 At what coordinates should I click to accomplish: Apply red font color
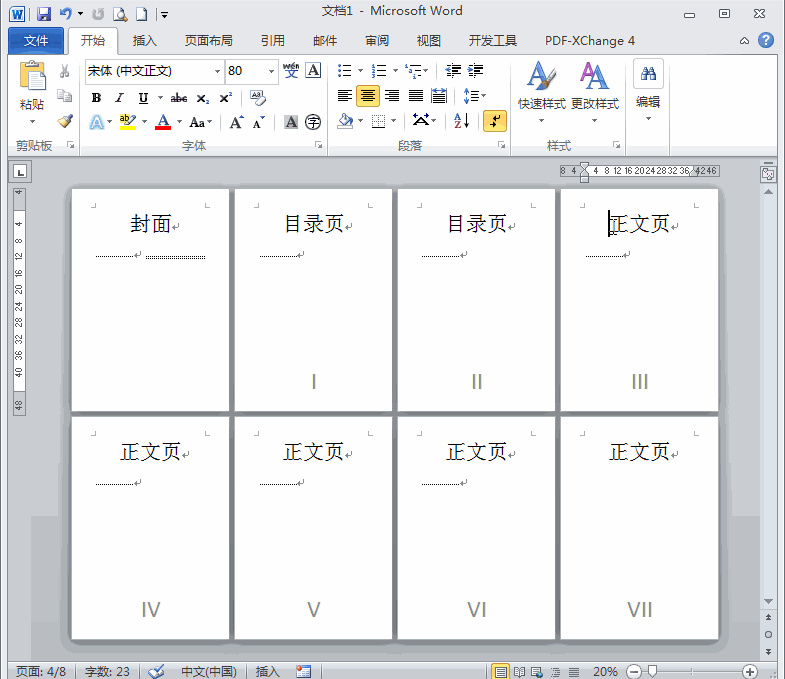163,122
